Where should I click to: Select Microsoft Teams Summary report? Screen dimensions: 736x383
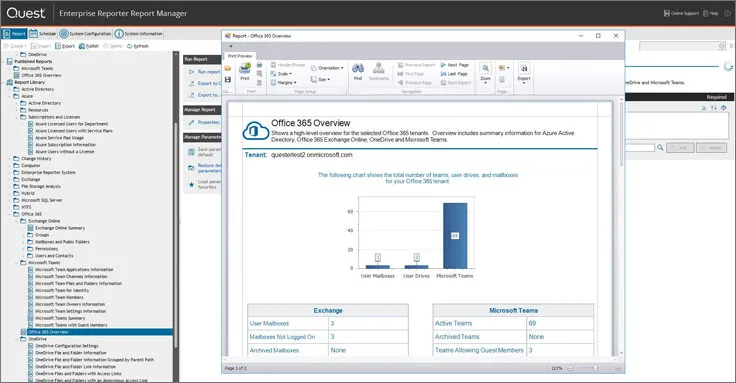61,318
